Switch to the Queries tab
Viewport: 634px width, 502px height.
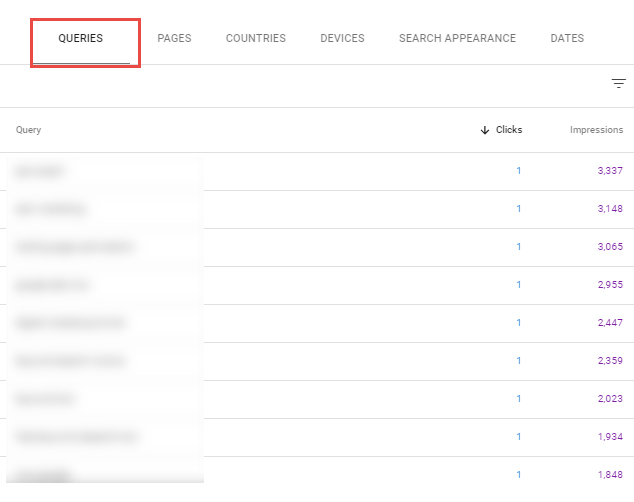coord(81,38)
